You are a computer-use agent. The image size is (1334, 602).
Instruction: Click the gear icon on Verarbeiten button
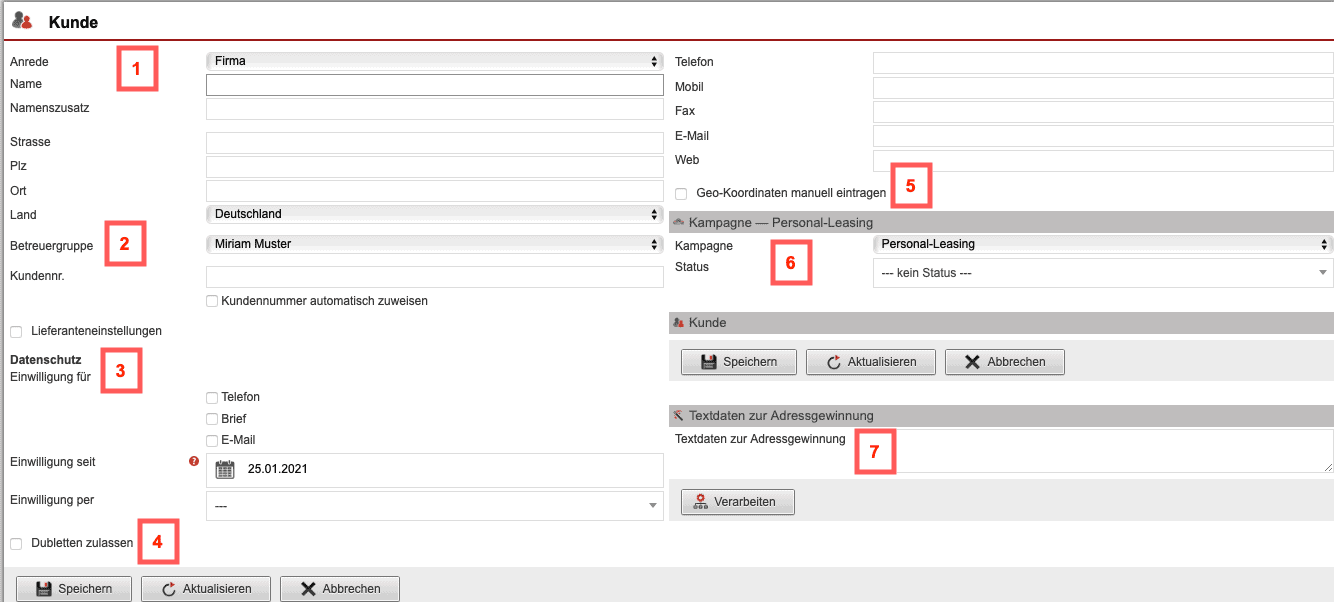700,502
